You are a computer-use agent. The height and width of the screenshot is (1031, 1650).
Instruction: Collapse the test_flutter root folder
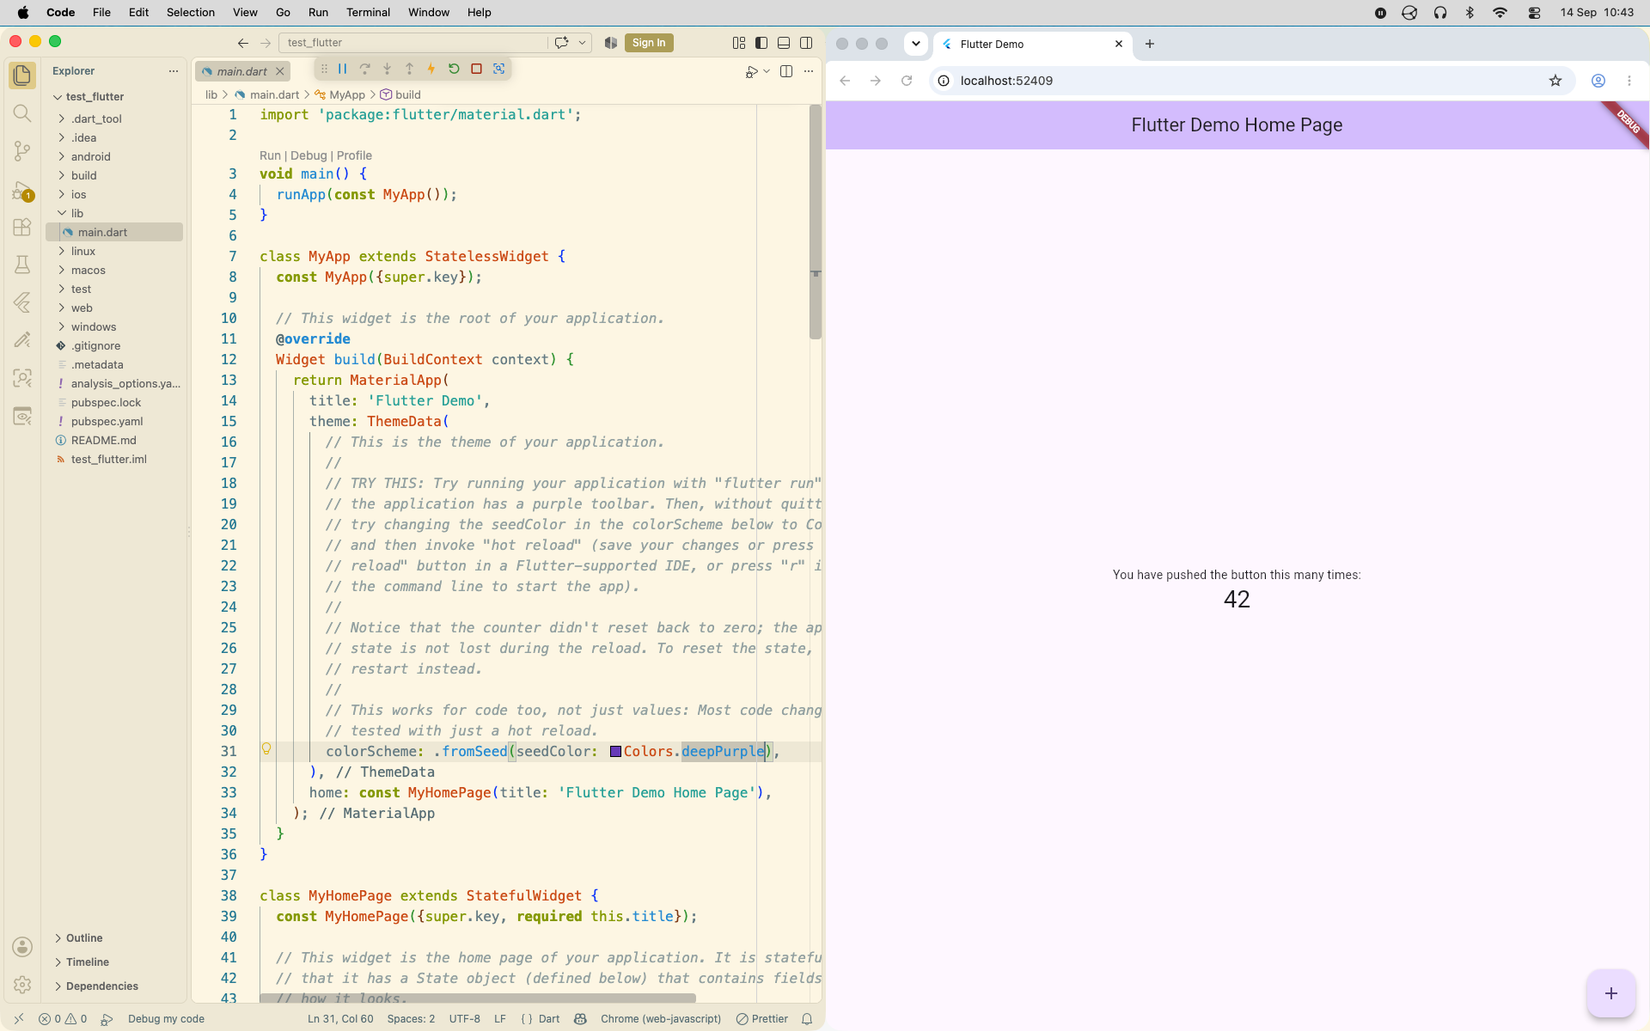[95, 97]
